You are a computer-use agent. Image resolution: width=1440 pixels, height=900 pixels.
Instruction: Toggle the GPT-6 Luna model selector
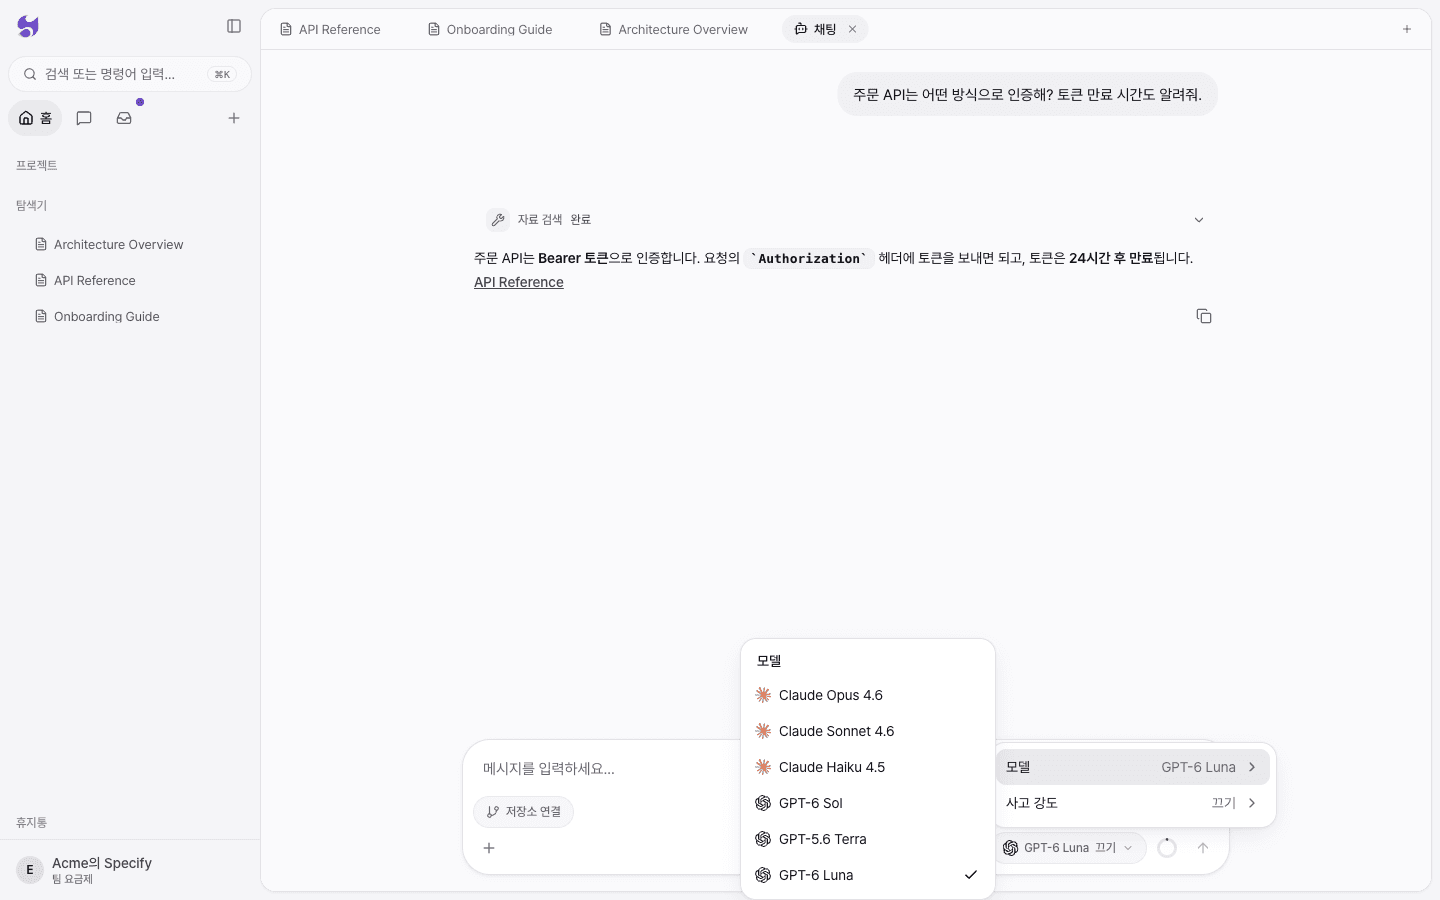pos(1069,848)
